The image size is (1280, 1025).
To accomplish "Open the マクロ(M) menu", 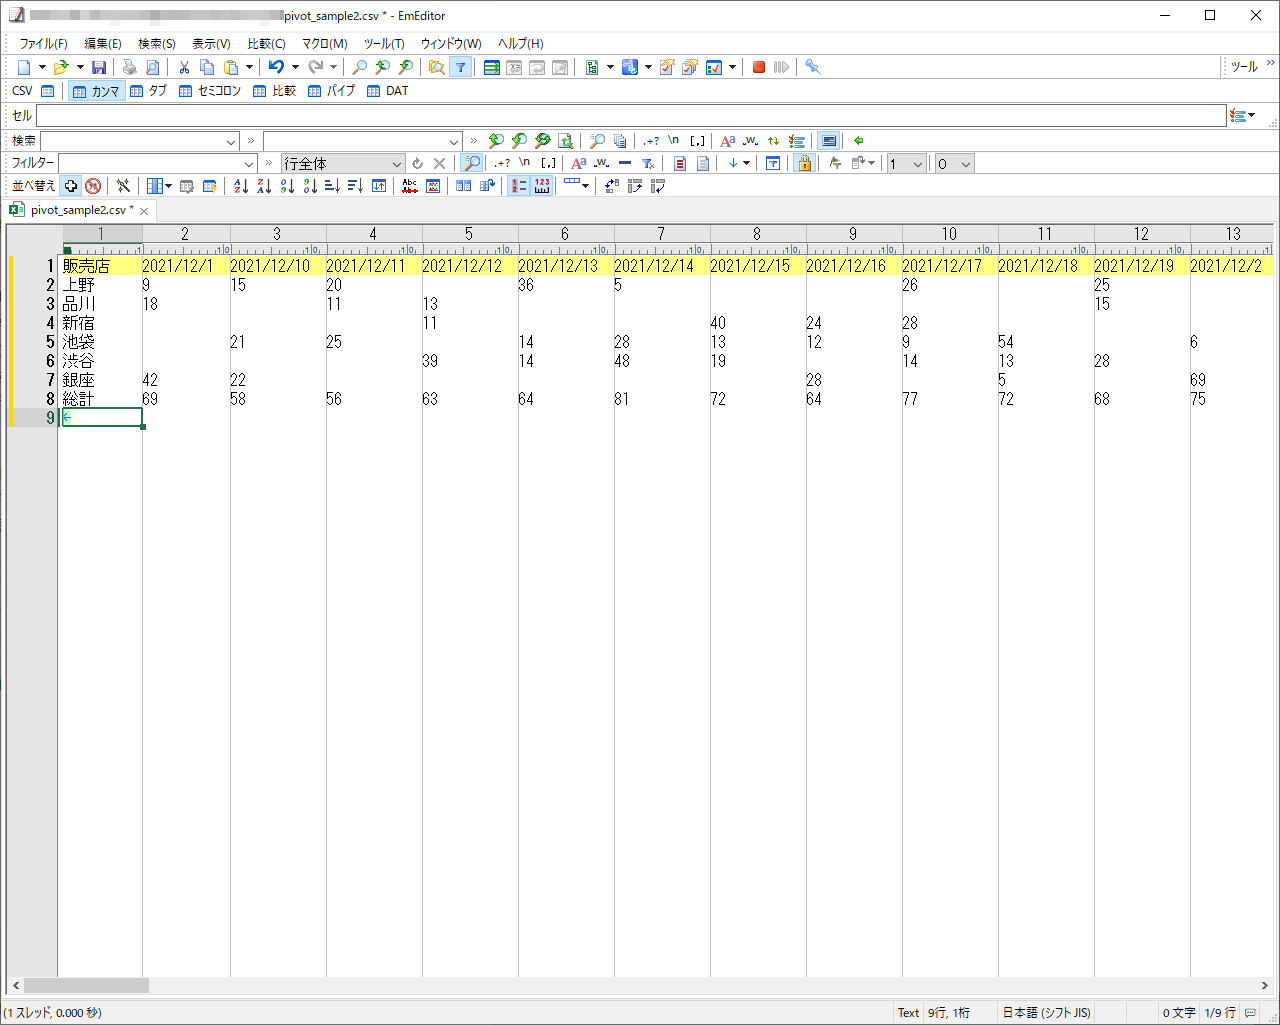I will pyautogui.click(x=325, y=44).
